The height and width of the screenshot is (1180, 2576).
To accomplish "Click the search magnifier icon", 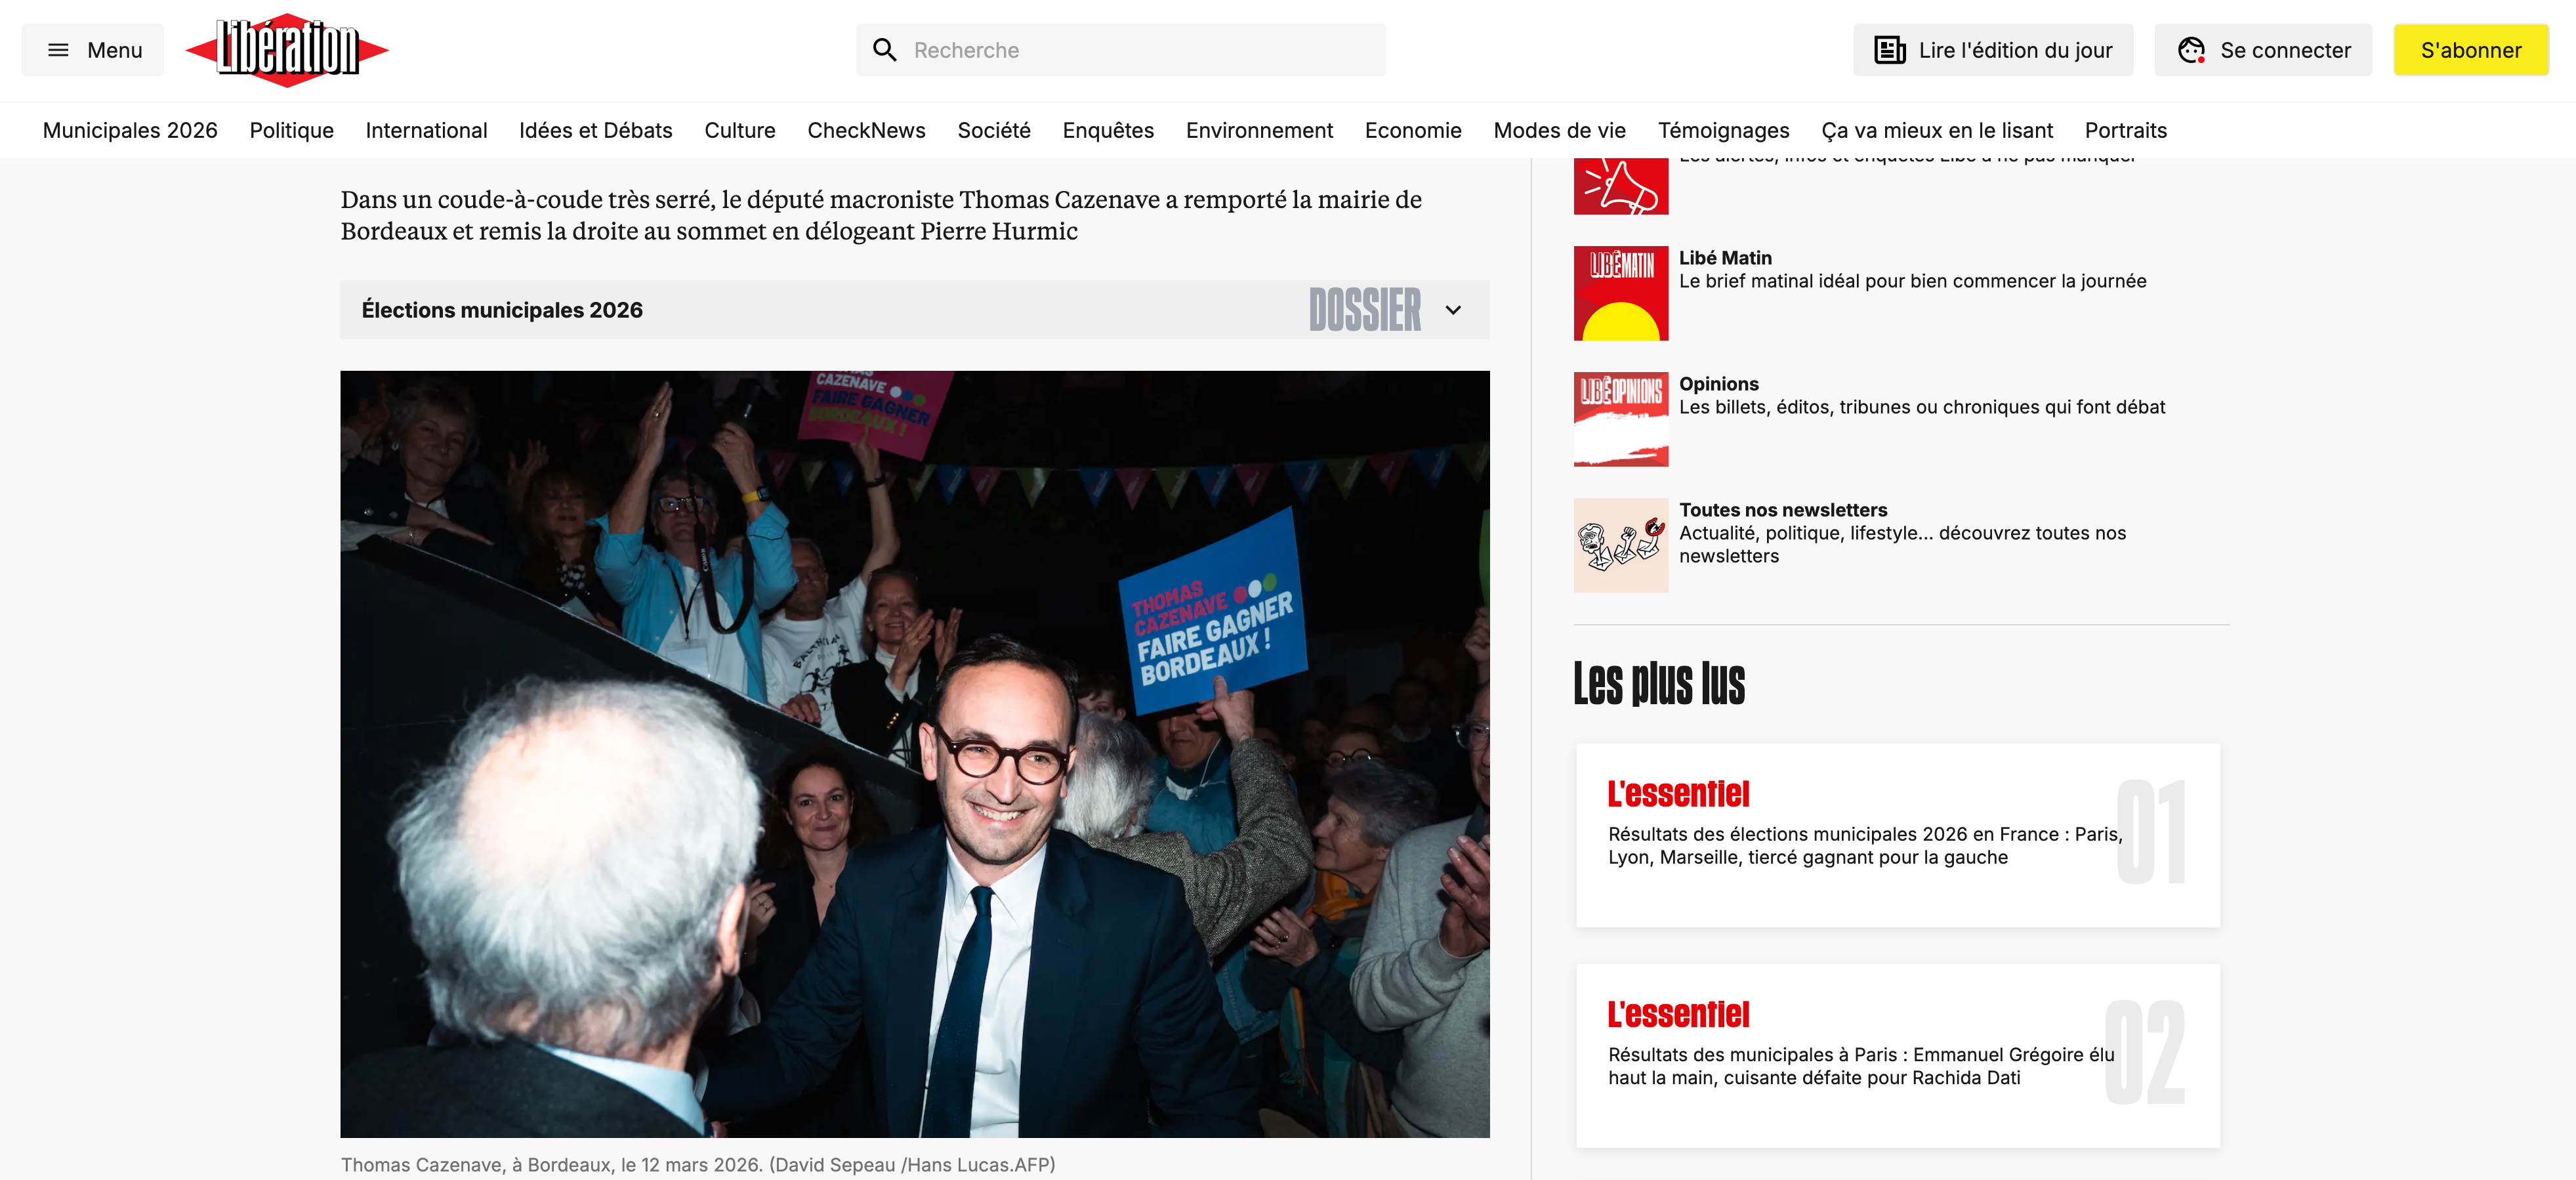I will (x=884, y=50).
